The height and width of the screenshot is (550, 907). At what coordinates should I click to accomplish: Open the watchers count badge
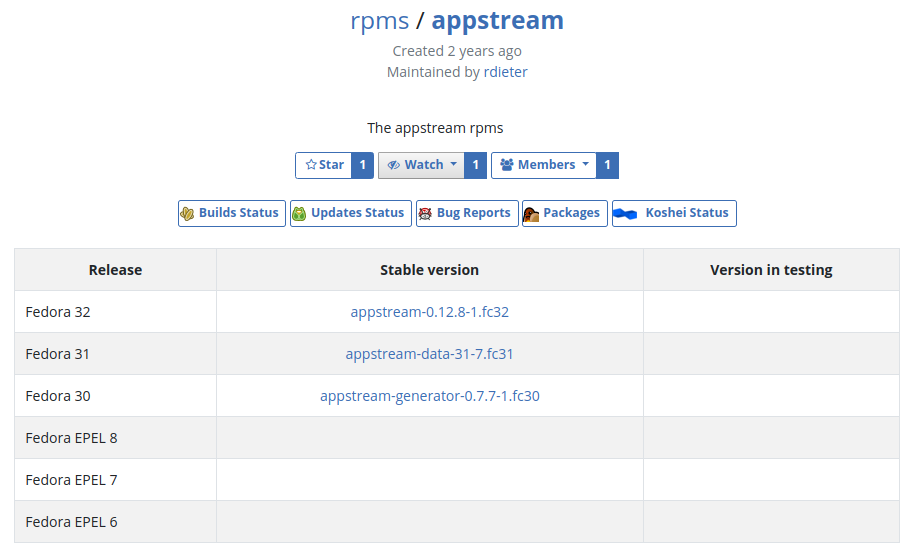[x=475, y=165]
